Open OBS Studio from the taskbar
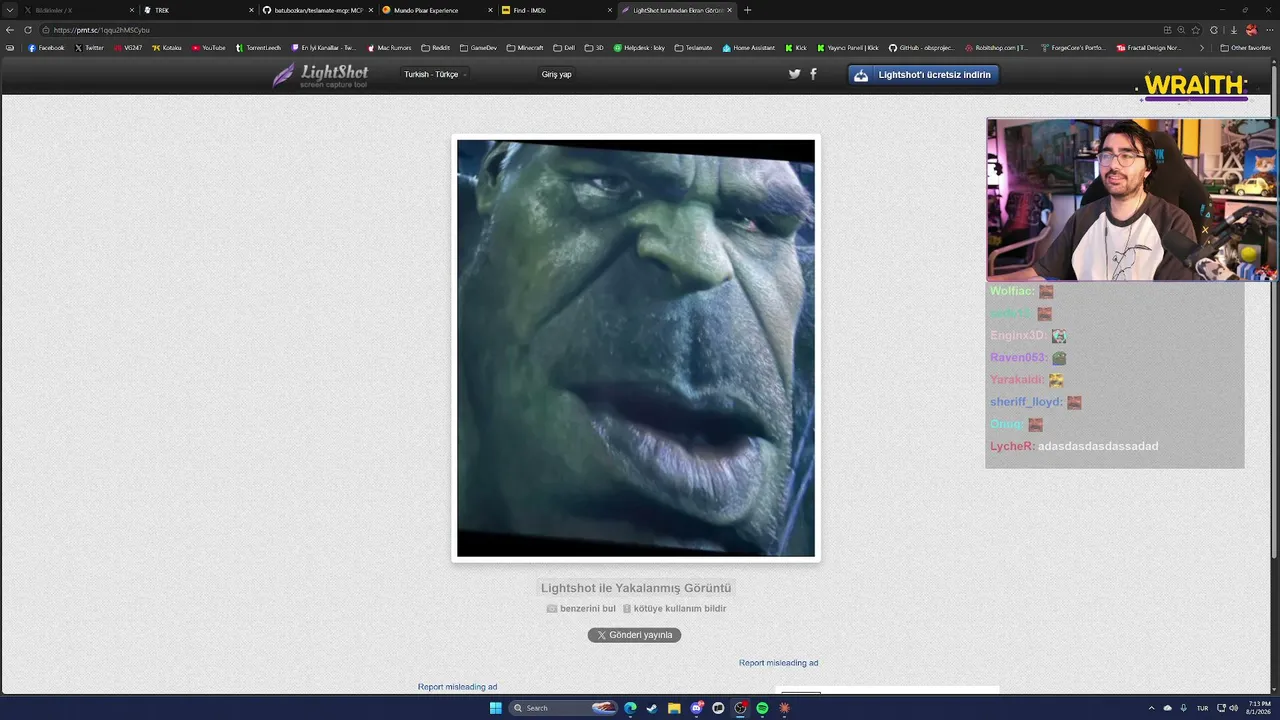 pyautogui.click(x=740, y=708)
